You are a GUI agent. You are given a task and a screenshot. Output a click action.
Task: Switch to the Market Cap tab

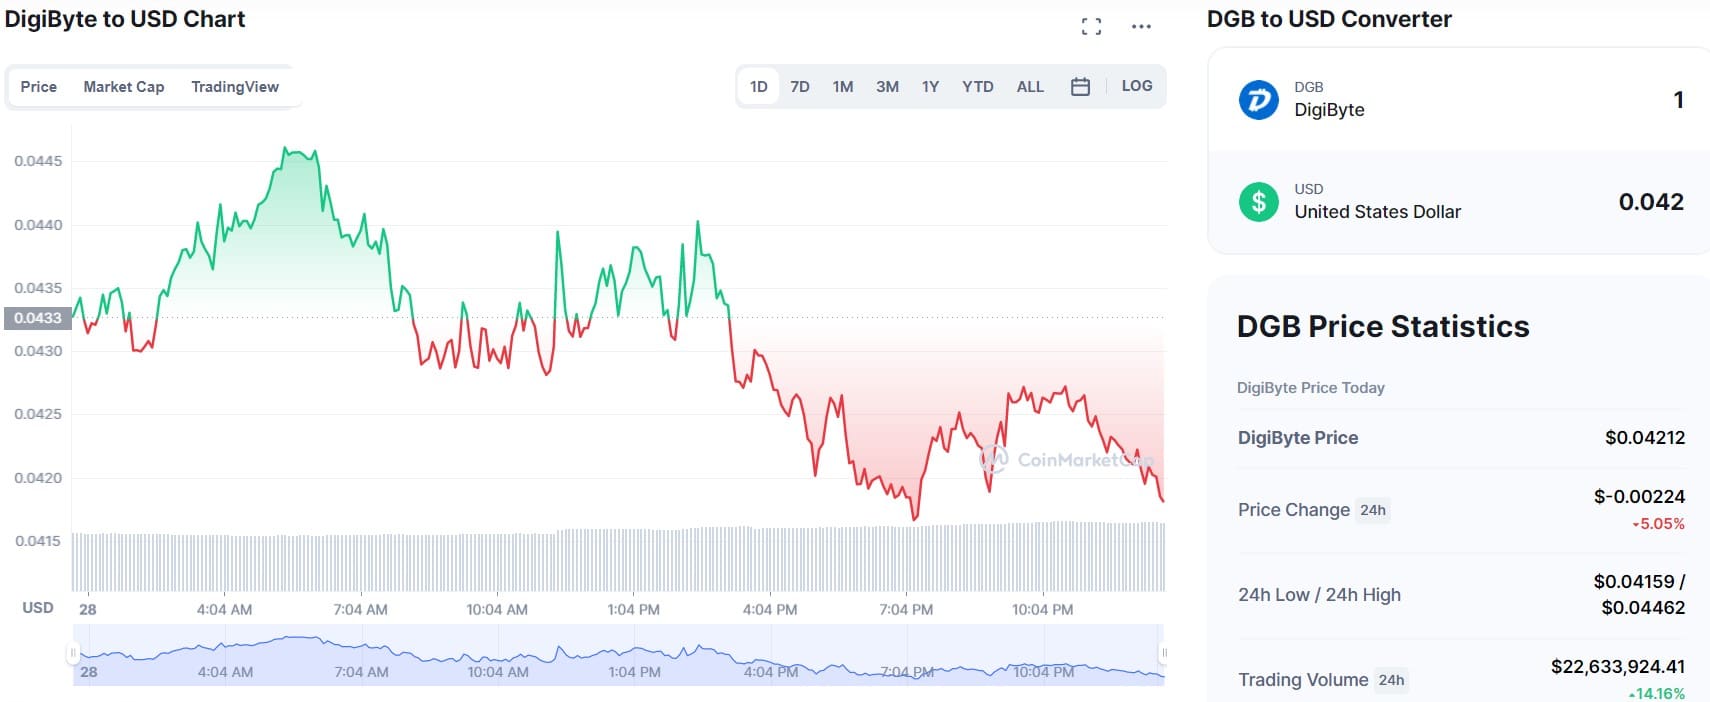click(x=124, y=87)
